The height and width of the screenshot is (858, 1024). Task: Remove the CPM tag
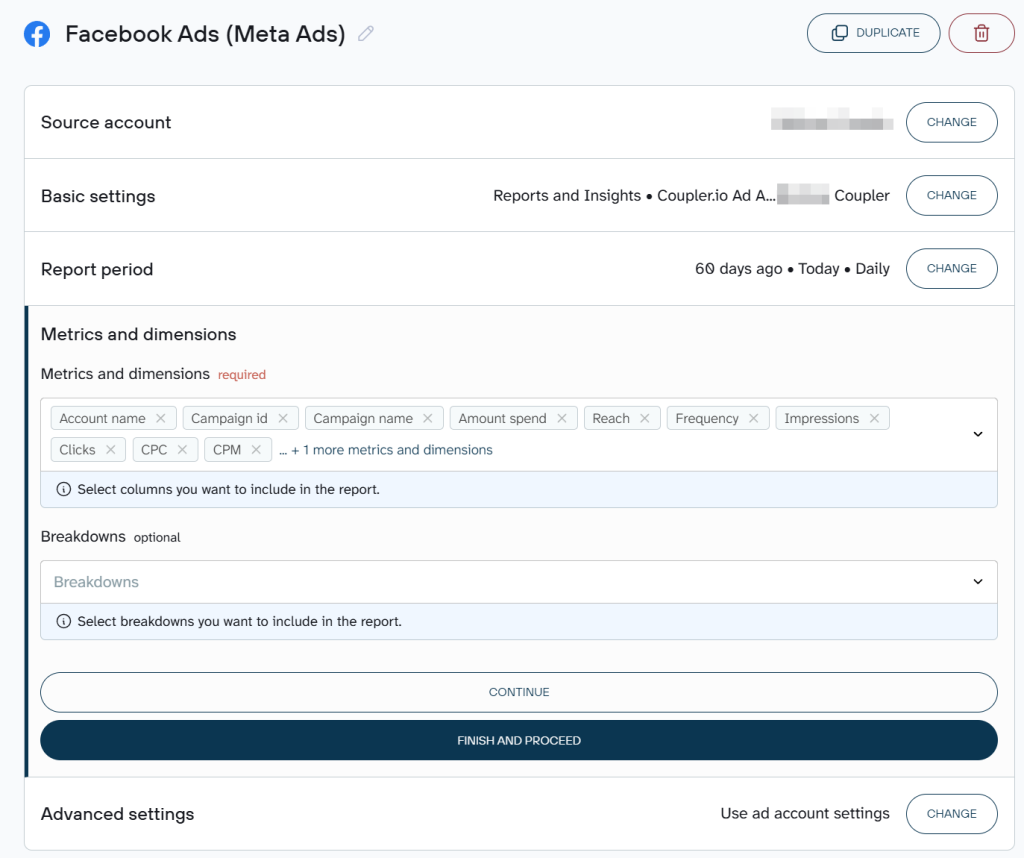click(x=256, y=449)
